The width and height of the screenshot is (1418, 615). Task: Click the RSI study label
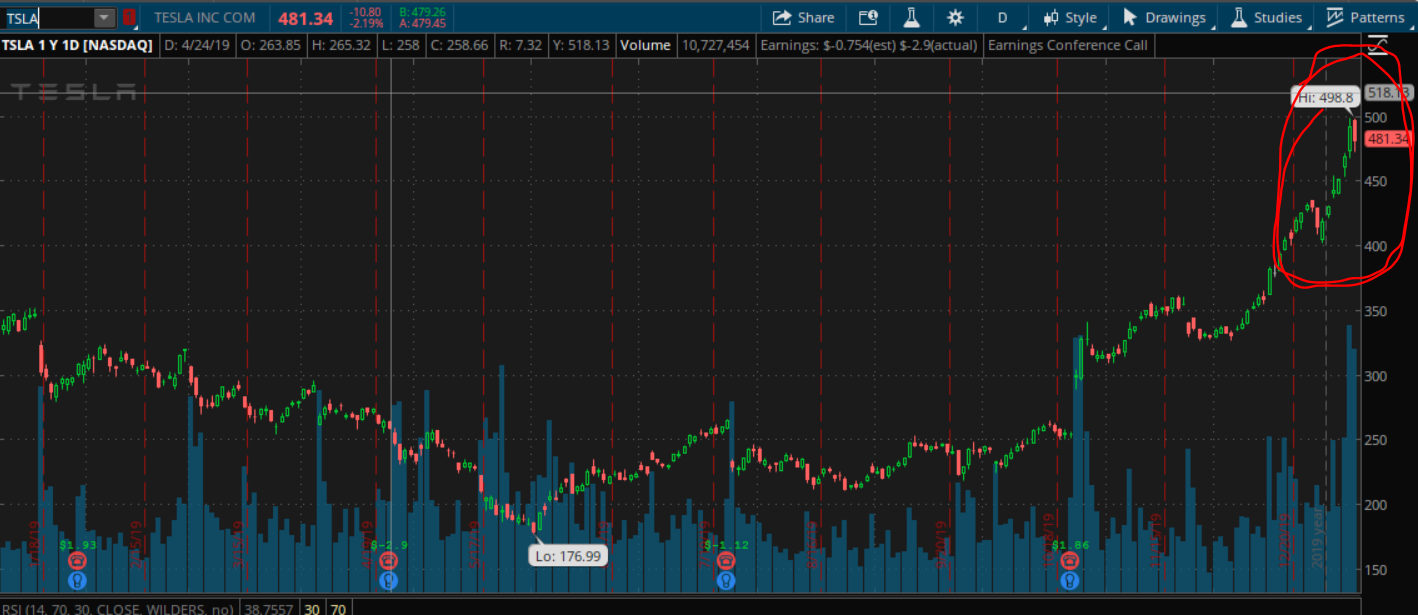(122, 607)
